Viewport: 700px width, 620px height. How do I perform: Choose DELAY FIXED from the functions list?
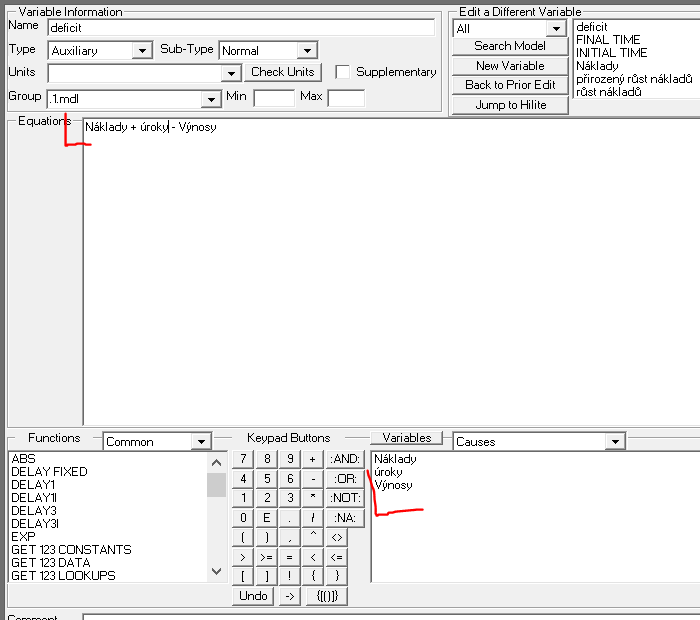point(49,472)
